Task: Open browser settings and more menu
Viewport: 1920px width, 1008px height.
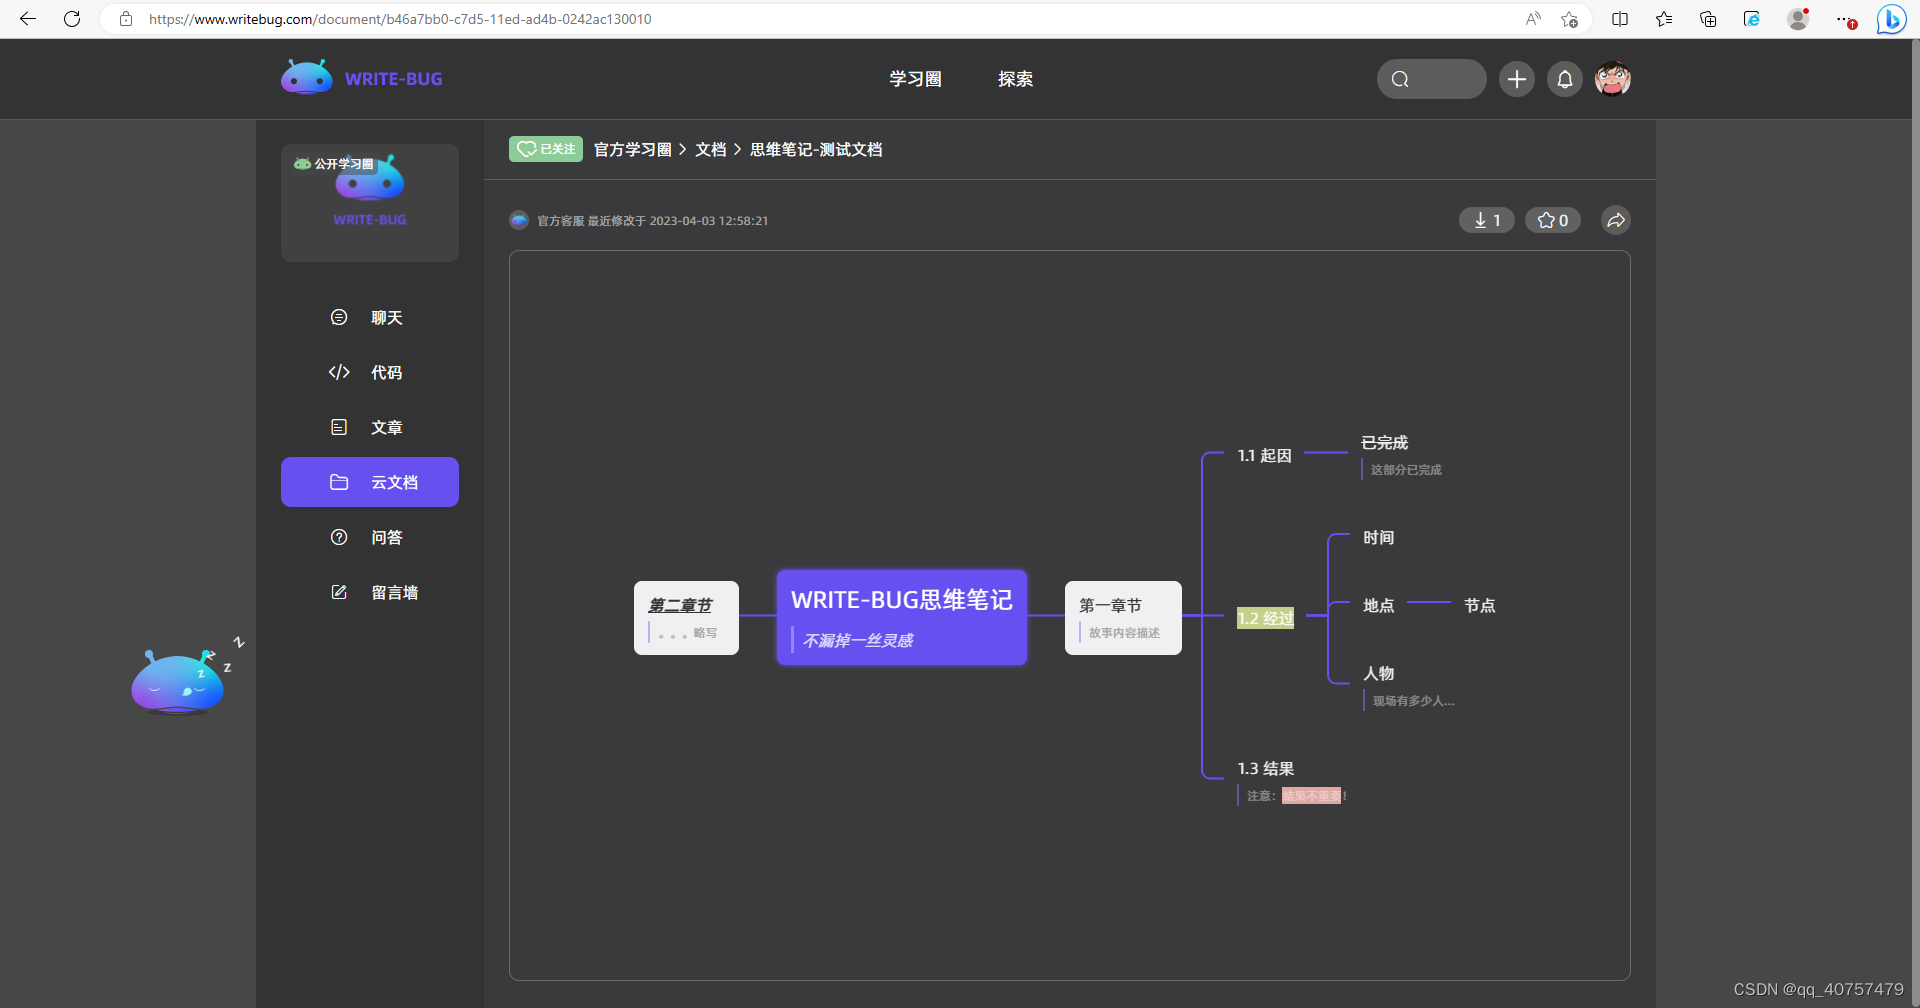Action: (x=1846, y=19)
